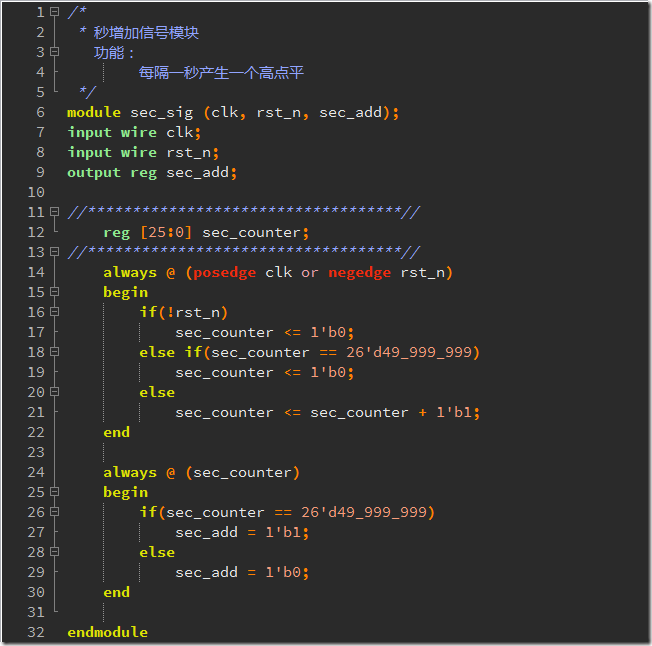Viewport: 652px width, 646px height.
Task: Click 'else' keyword on line 20
Action: (x=157, y=392)
